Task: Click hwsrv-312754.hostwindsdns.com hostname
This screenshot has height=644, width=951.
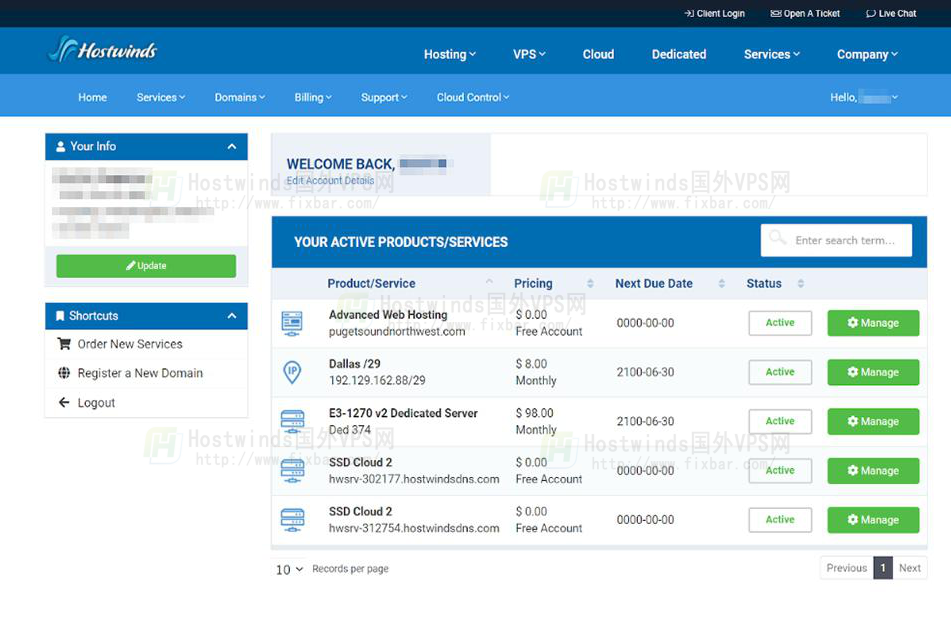Action: point(414,528)
